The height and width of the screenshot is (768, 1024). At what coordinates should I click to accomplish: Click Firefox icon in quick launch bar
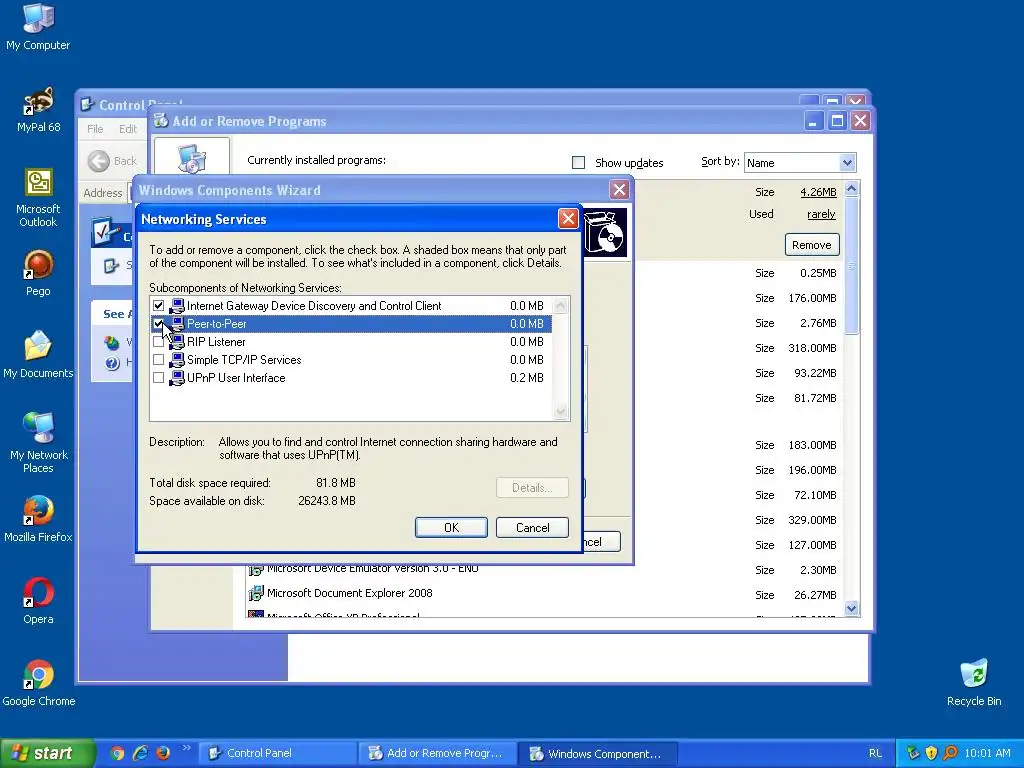163,753
